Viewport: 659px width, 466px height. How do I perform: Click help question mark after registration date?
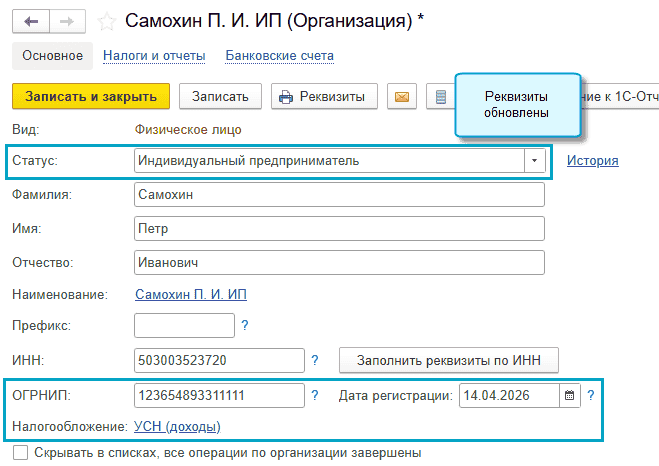(591, 395)
